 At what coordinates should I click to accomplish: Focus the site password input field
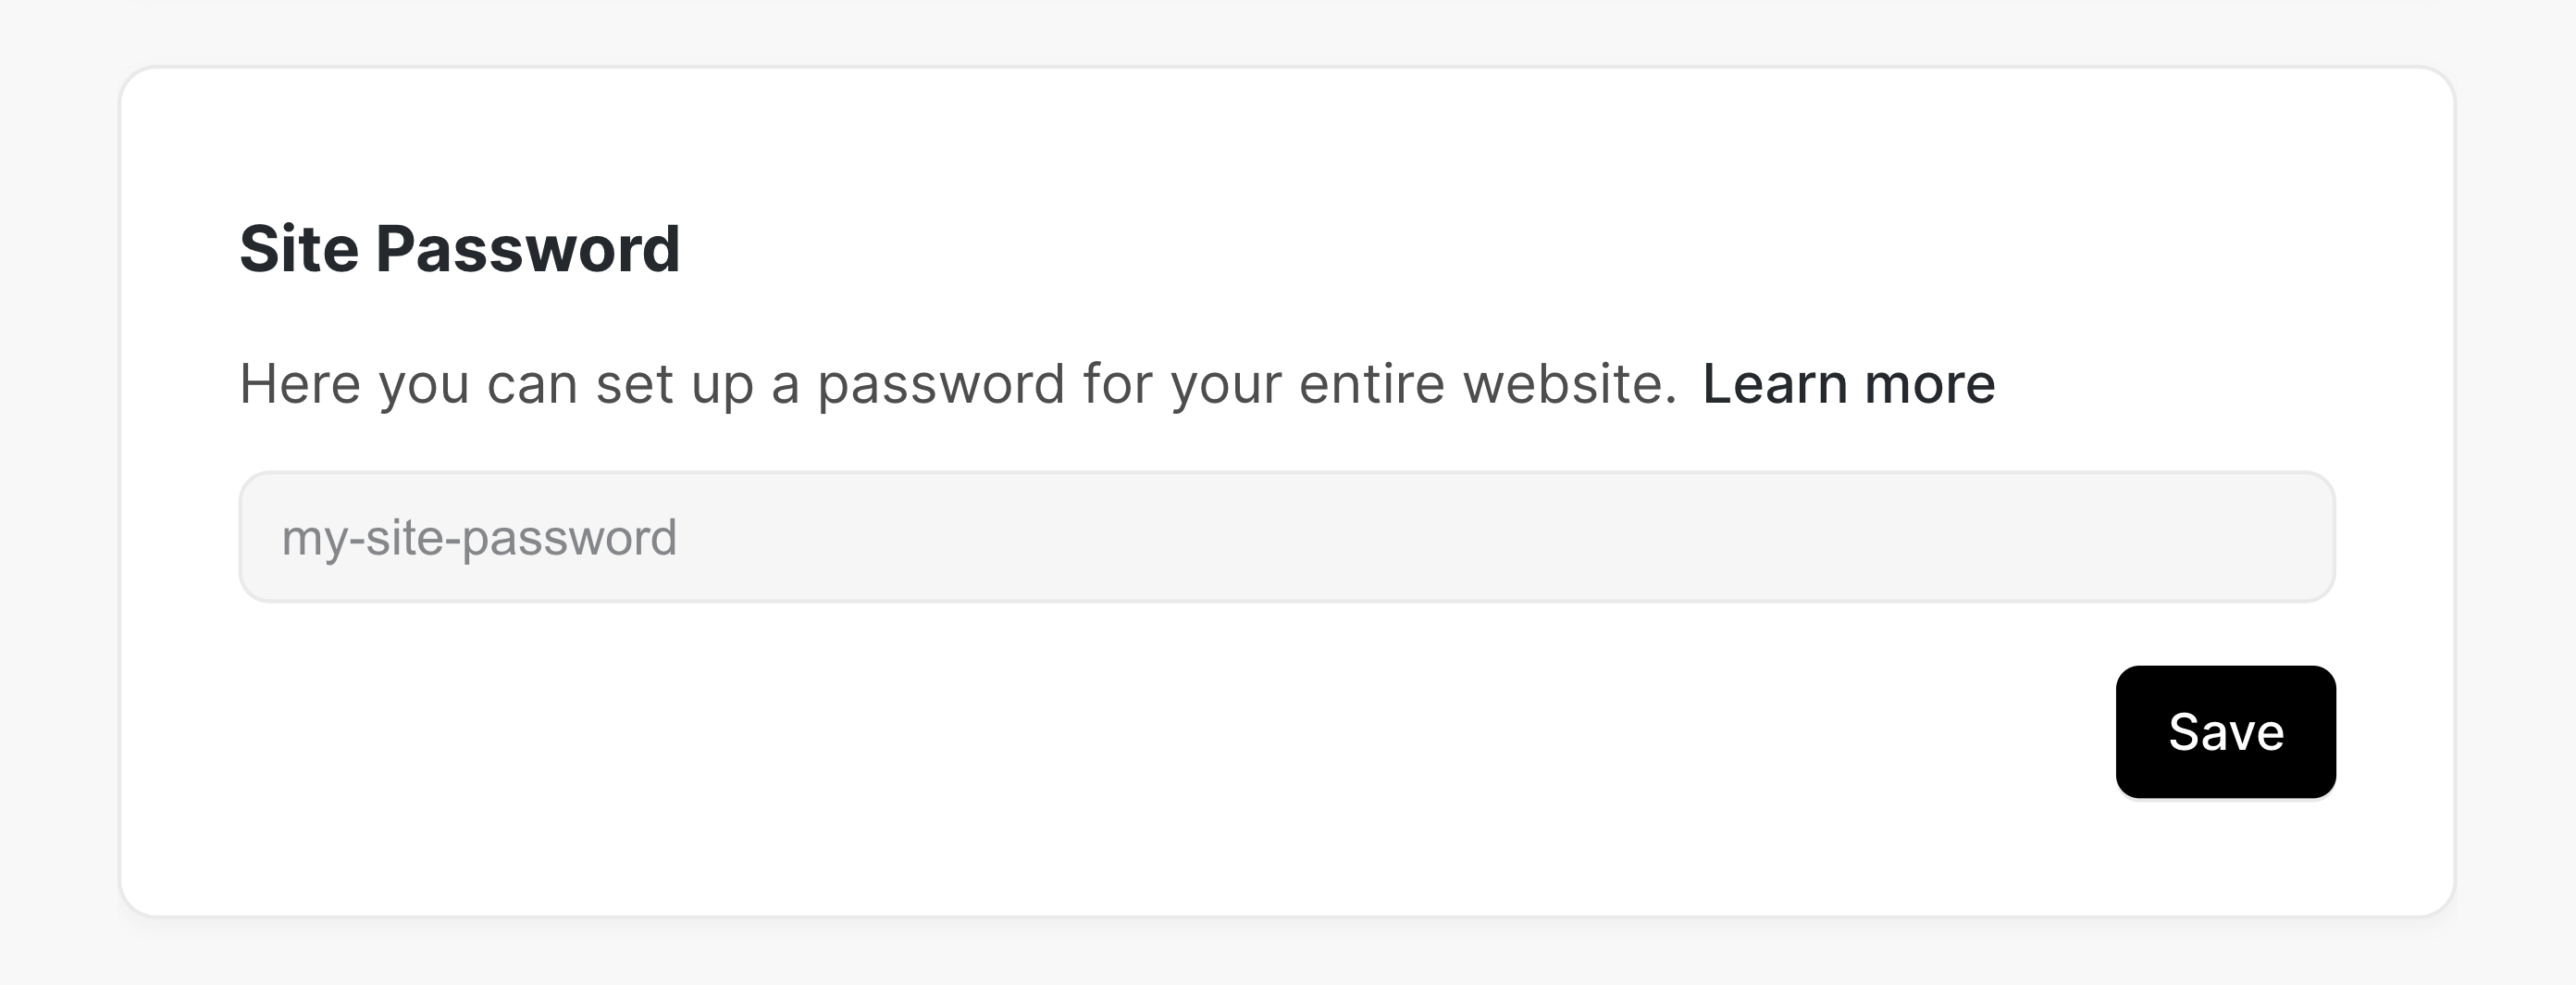coord(1286,537)
